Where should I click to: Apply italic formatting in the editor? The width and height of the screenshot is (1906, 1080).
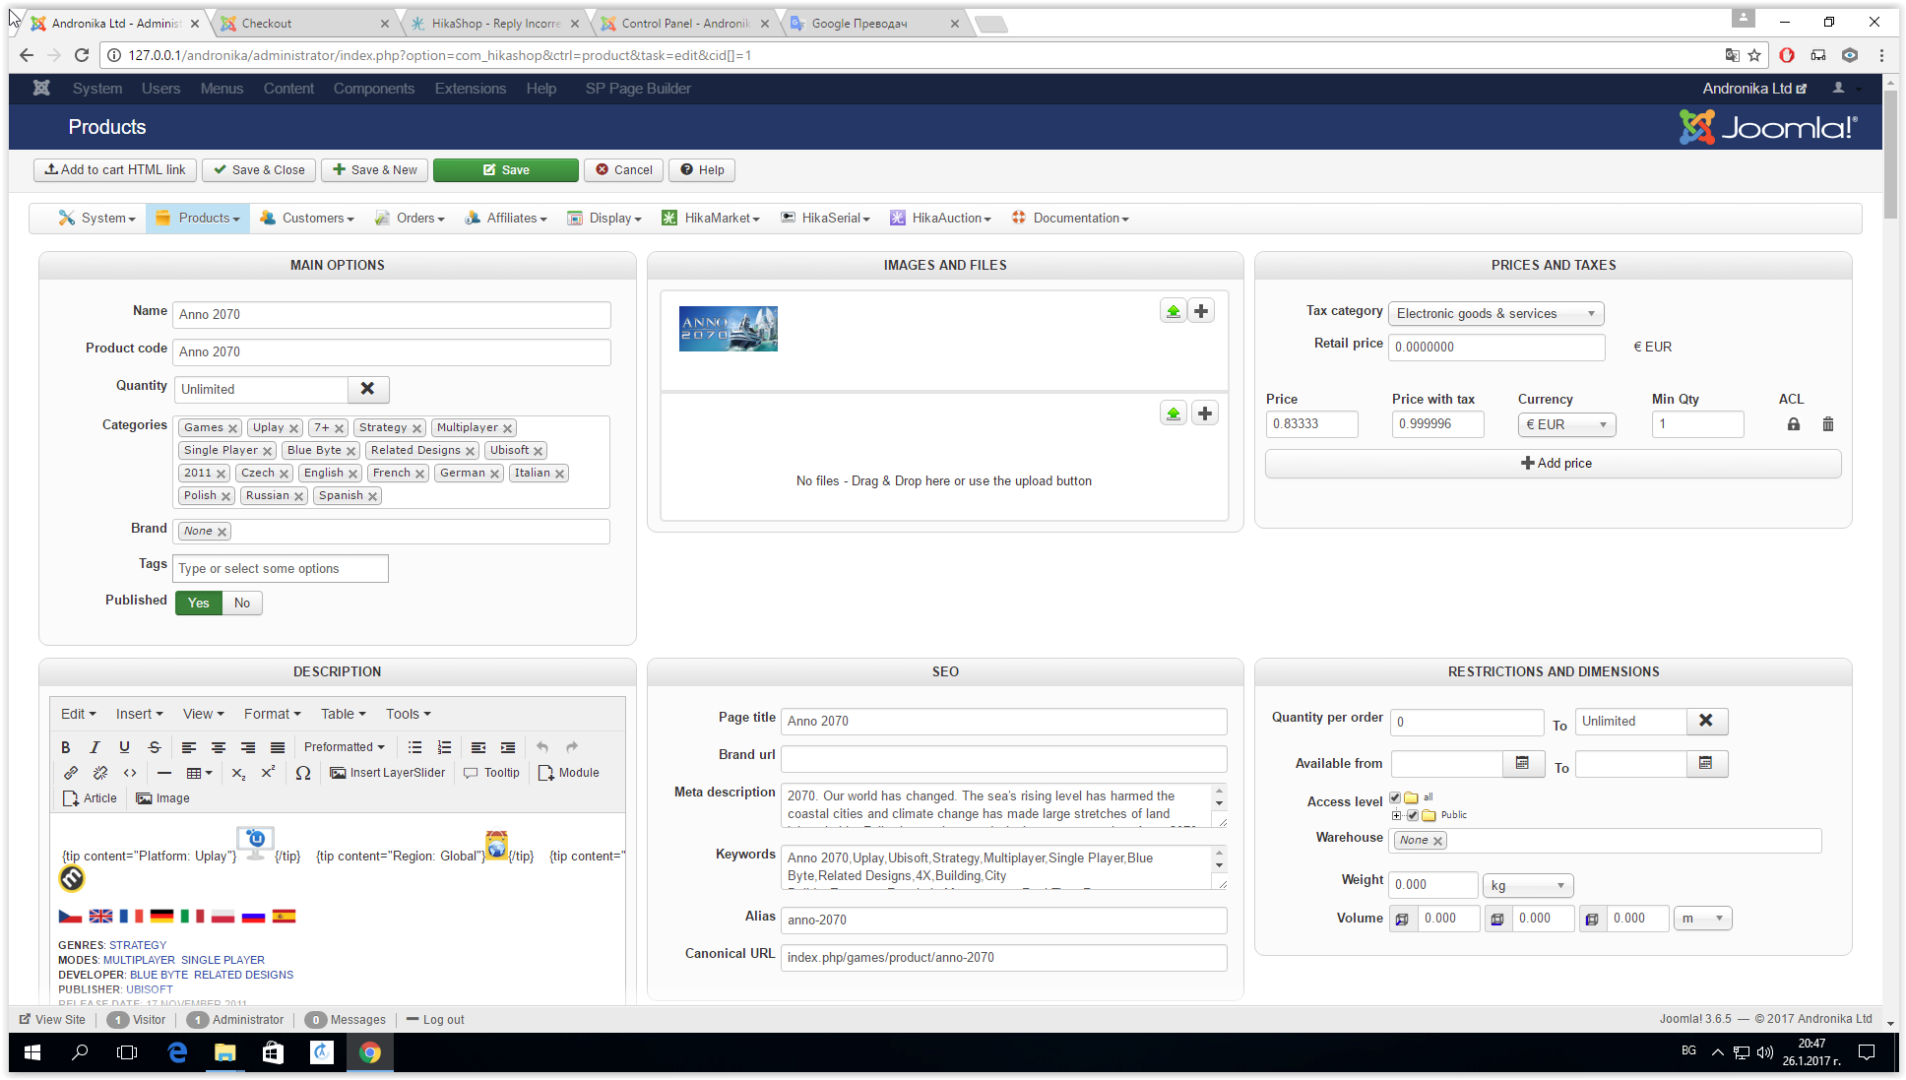point(95,747)
